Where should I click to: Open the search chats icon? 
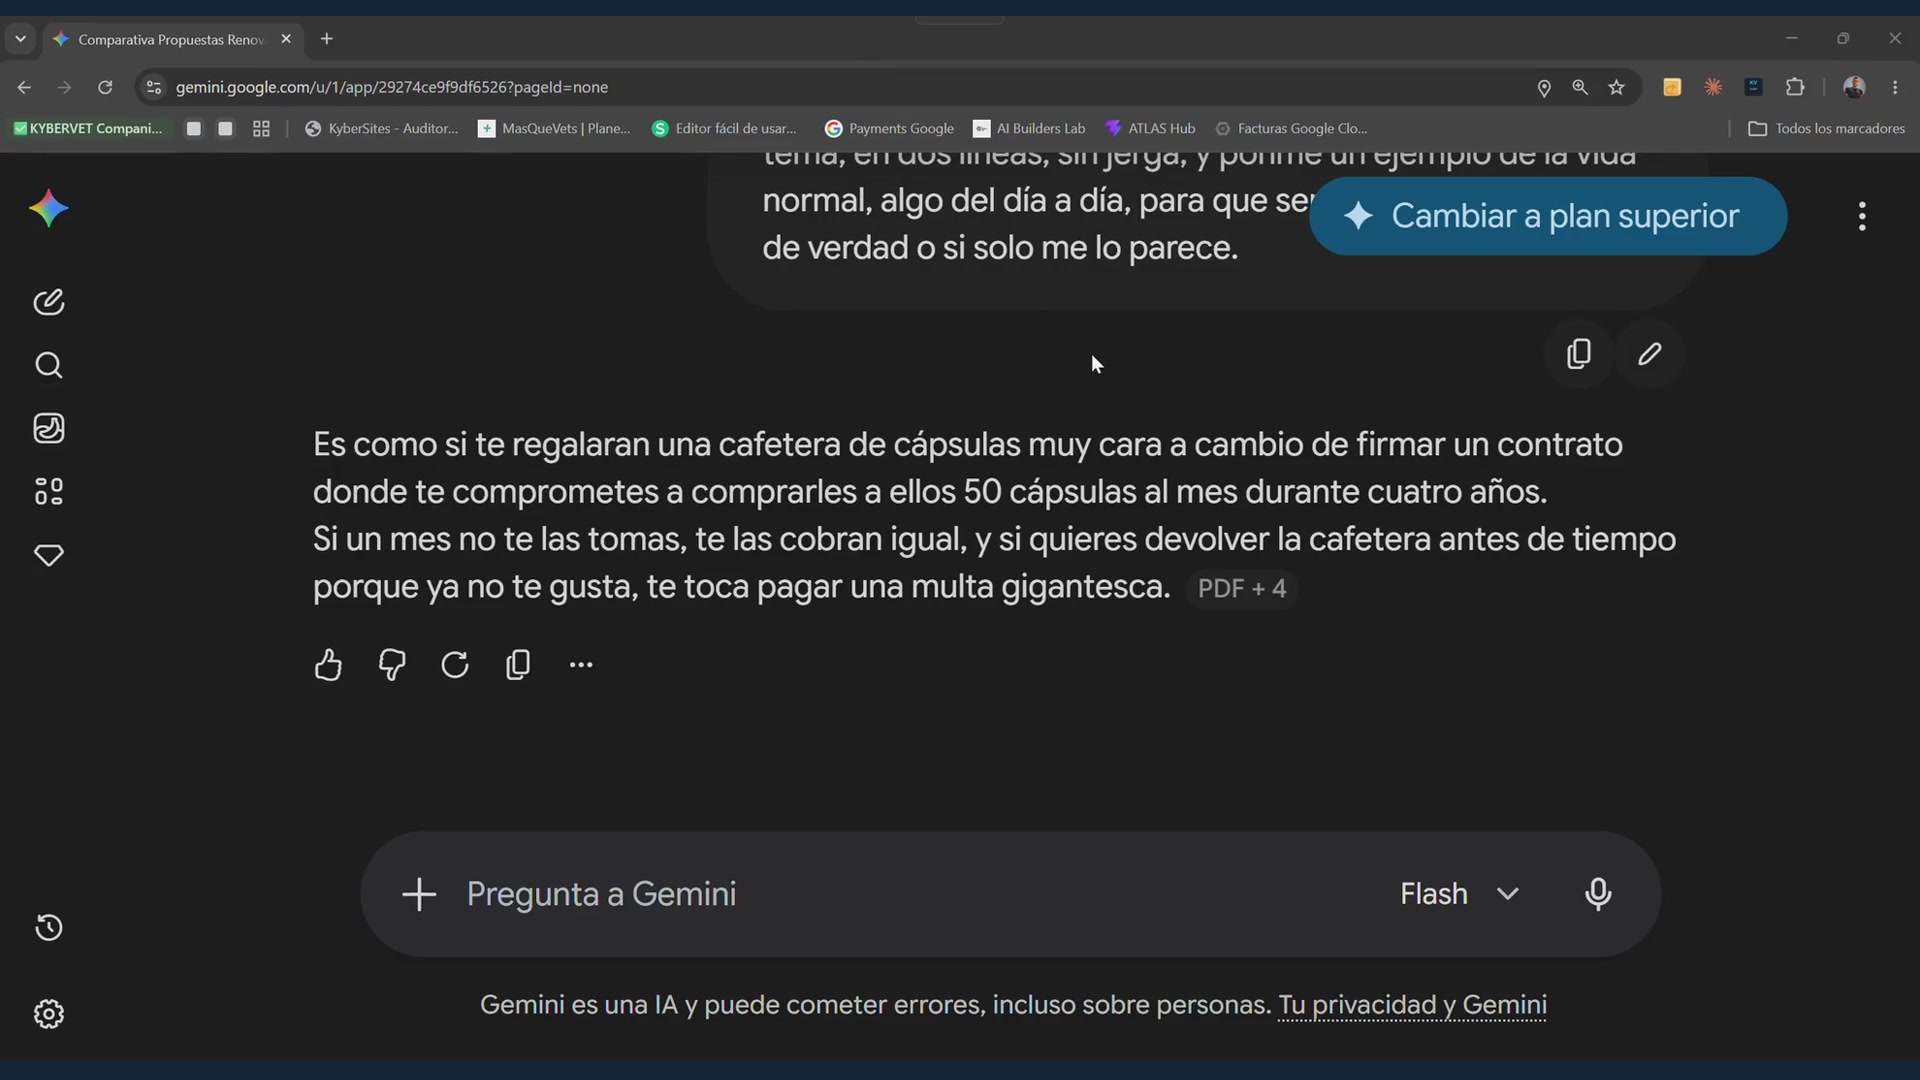(48, 365)
